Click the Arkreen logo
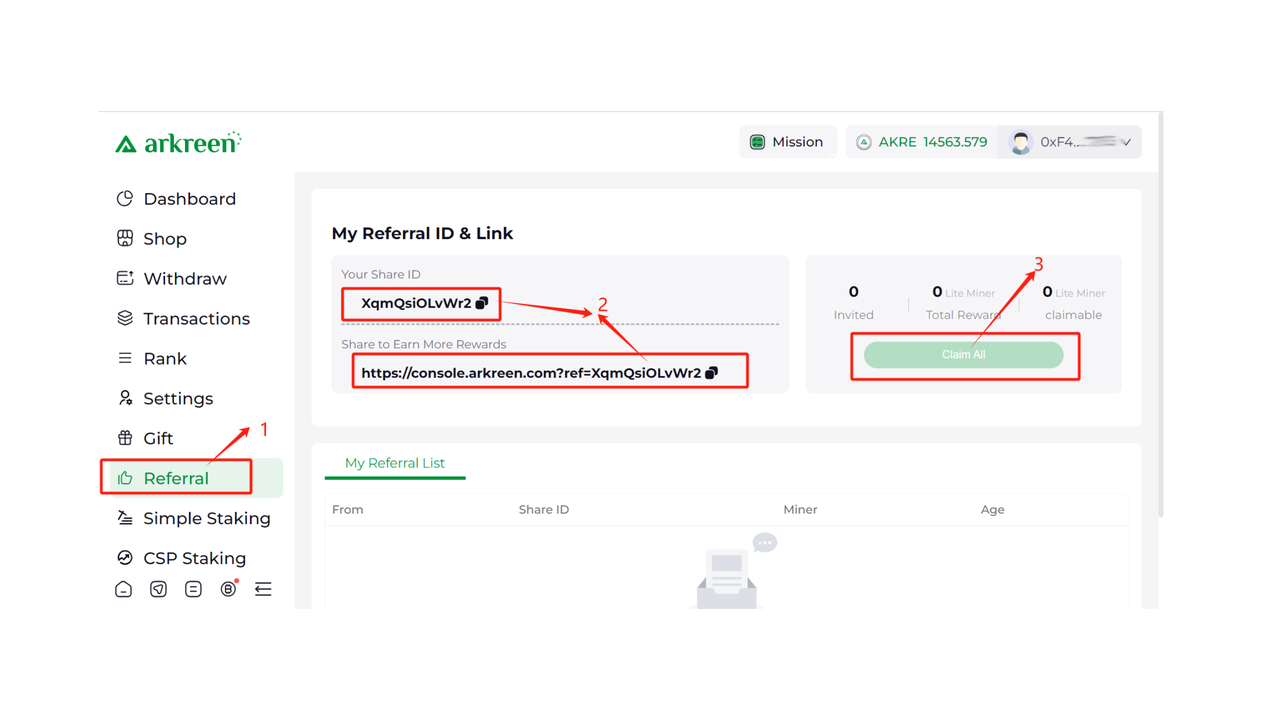Viewport: 1280px width, 720px height. 178,143
